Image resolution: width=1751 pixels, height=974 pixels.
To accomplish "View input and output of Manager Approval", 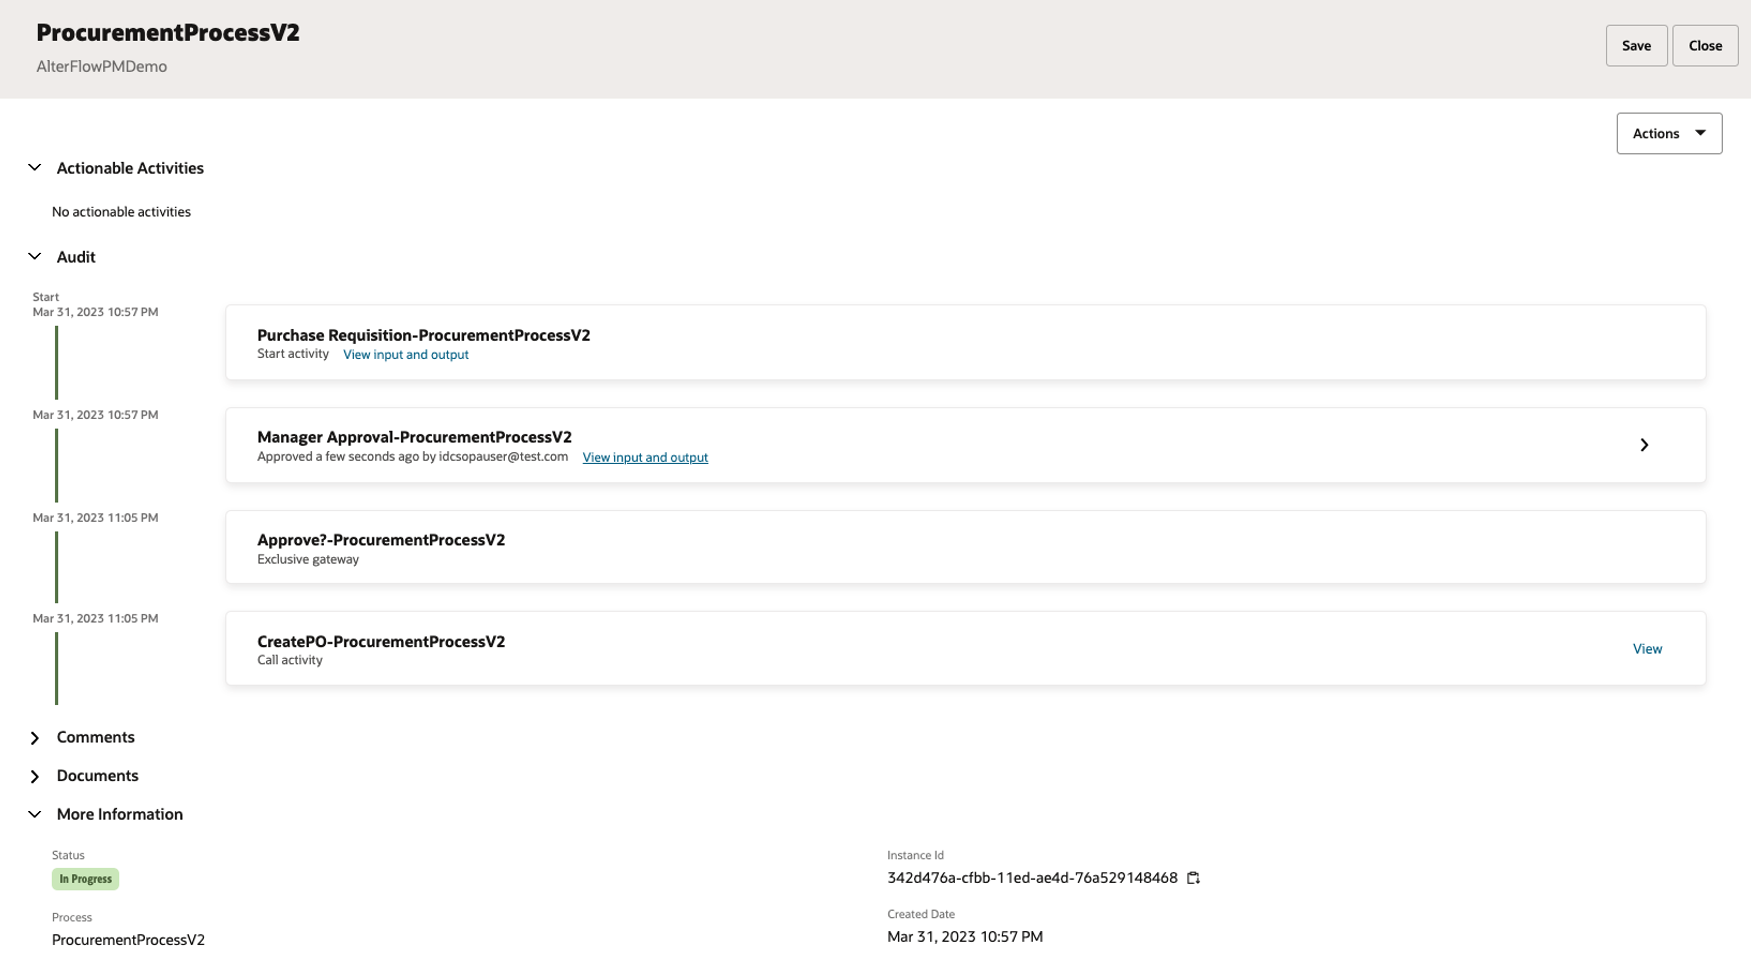I will 645,457.
